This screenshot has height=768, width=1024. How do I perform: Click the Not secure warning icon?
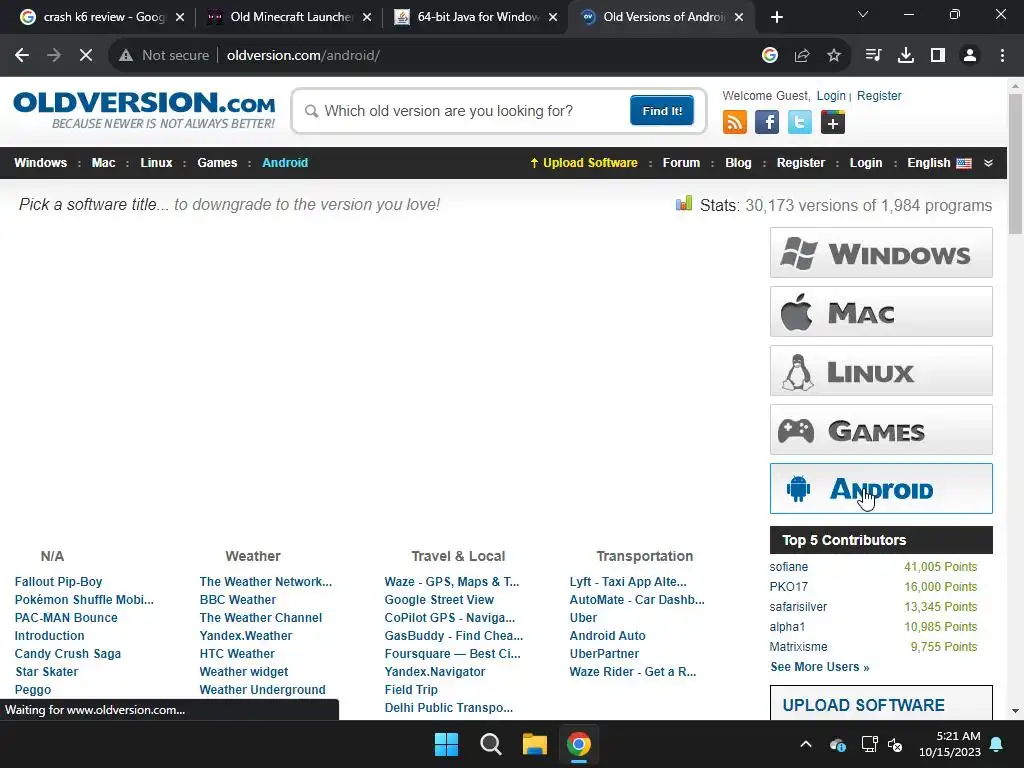126,56
